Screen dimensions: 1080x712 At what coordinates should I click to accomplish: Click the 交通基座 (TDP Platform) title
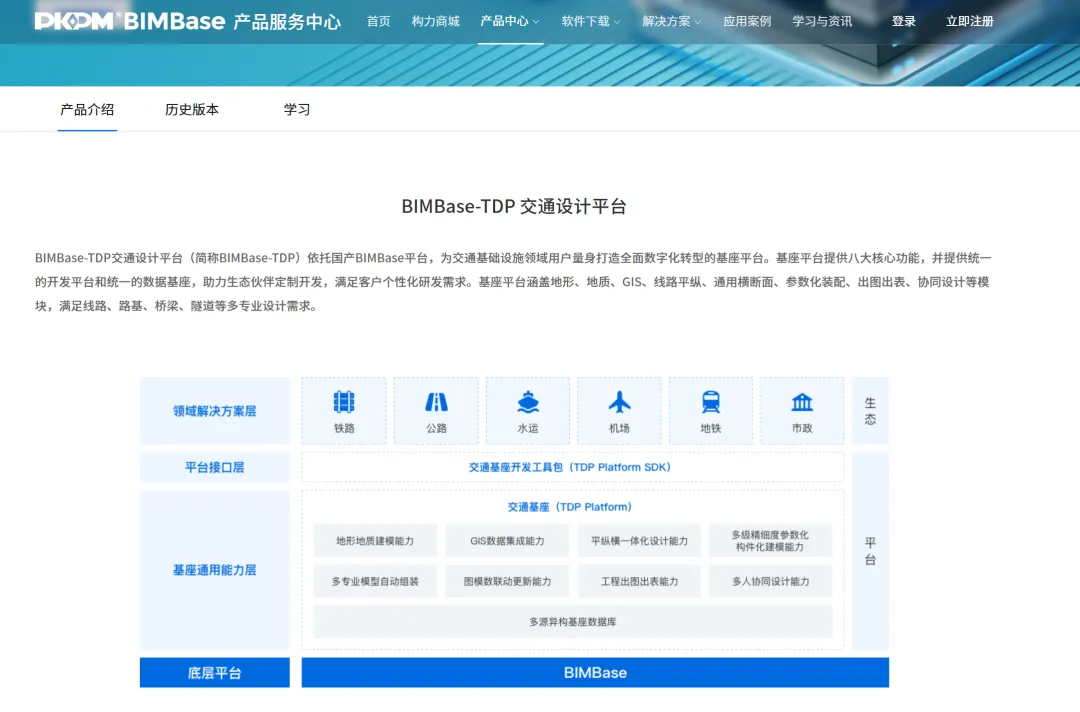(570, 507)
